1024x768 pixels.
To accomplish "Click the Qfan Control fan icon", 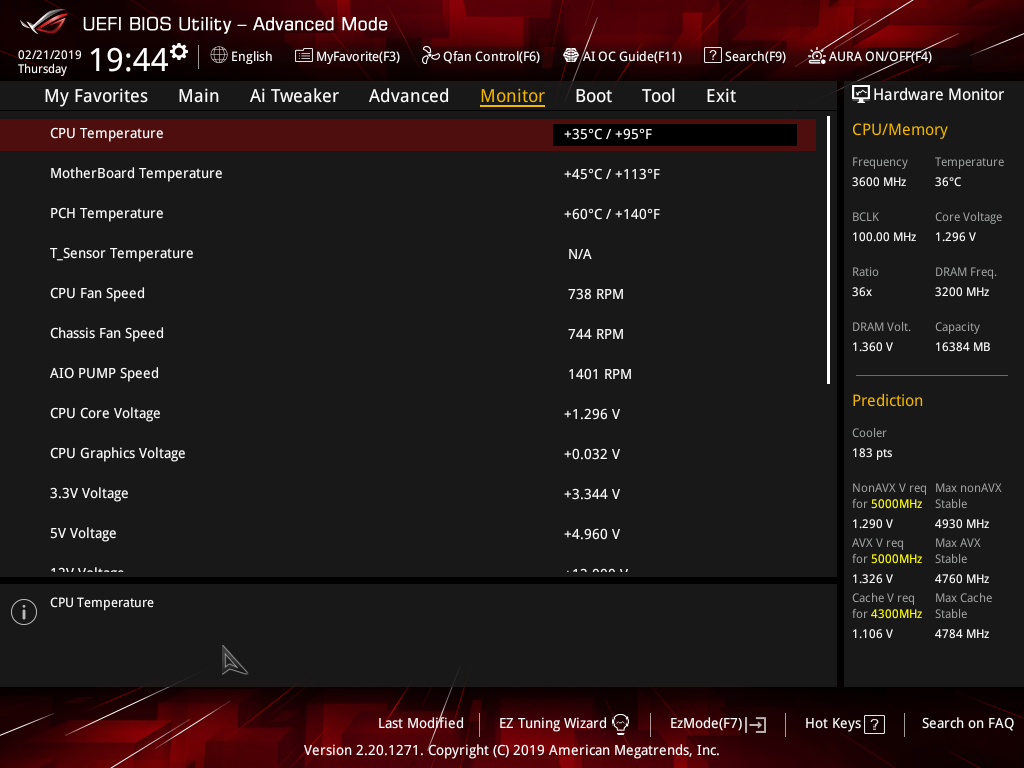I will pos(430,56).
